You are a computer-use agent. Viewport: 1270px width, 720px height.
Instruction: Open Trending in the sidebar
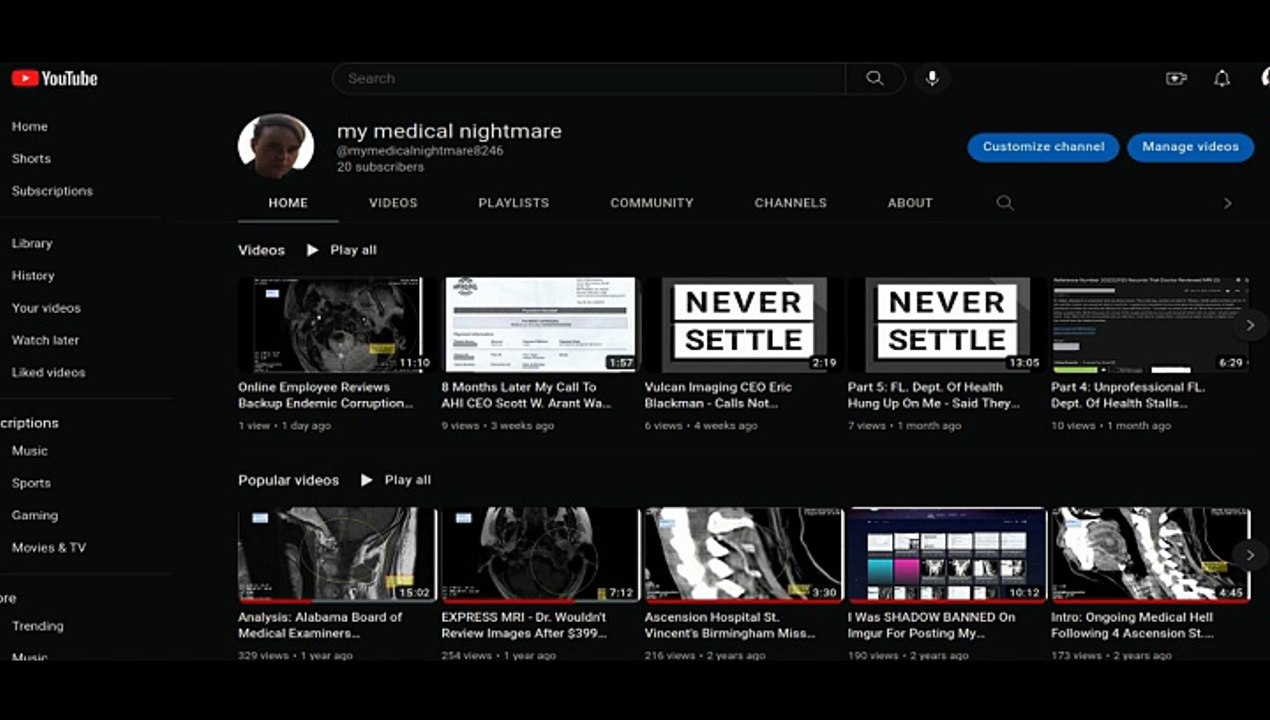[x=38, y=626]
